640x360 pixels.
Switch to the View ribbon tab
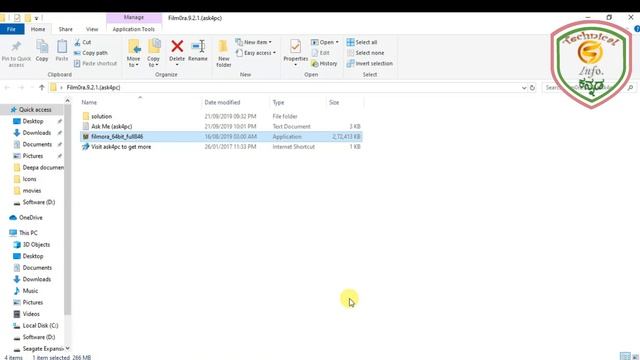pos(92,29)
